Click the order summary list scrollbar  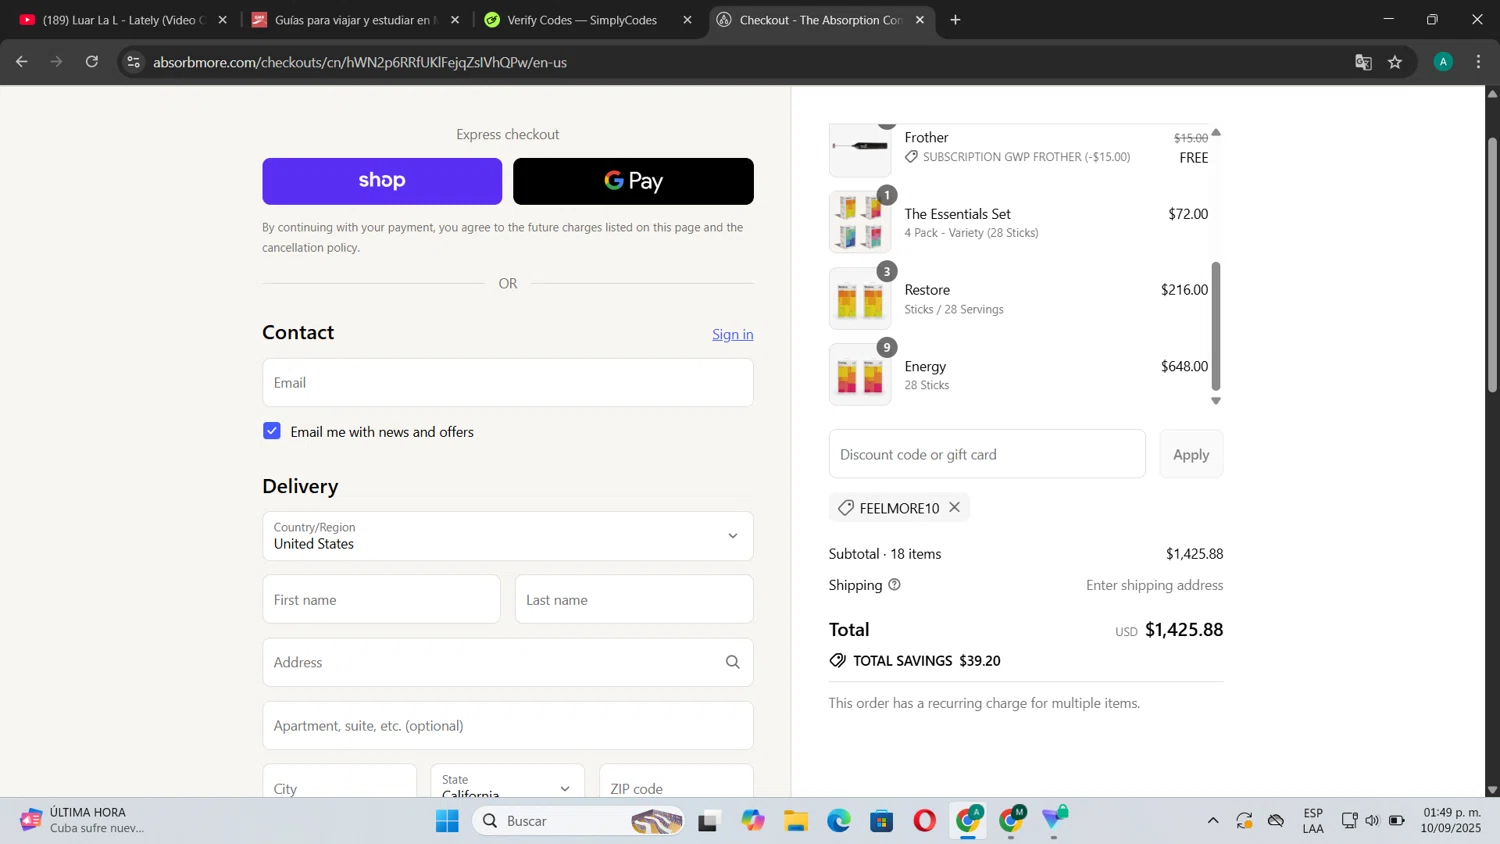pyautogui.click(x=1216, y=326)
